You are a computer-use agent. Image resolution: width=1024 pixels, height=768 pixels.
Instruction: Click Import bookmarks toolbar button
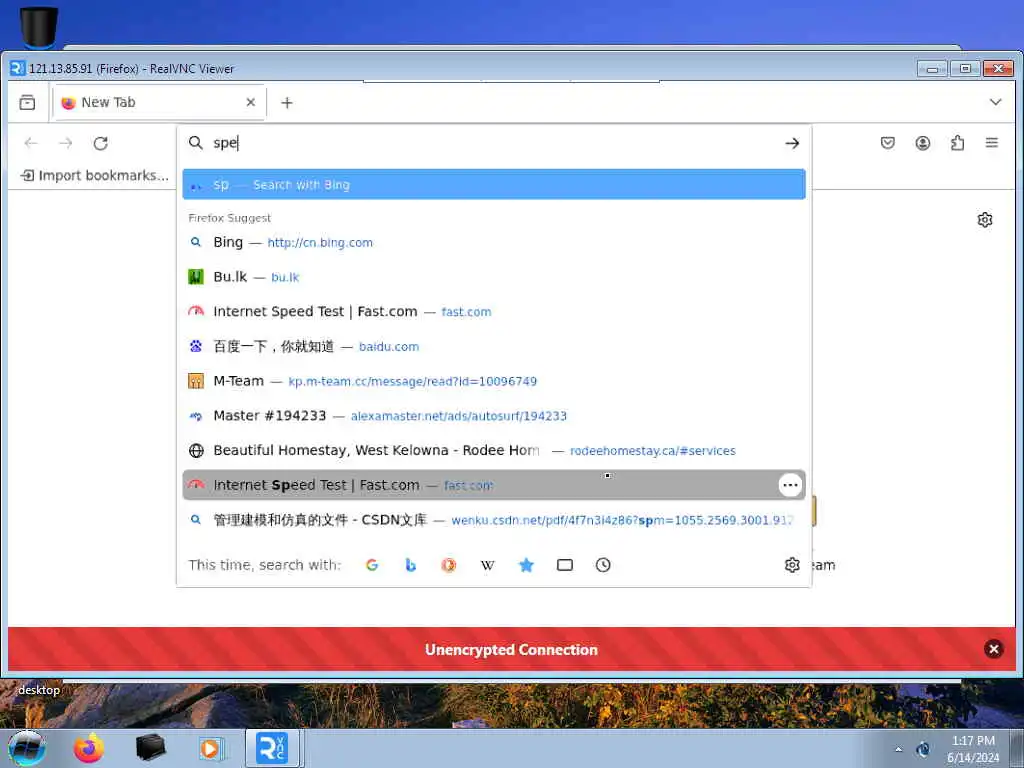coord(95,176)
